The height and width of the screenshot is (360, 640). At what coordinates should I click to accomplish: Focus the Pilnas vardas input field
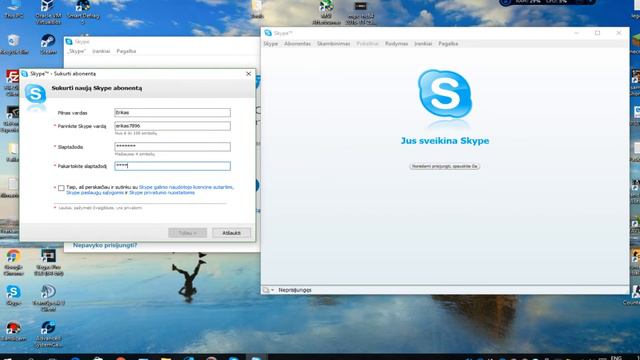click(172, 112)
